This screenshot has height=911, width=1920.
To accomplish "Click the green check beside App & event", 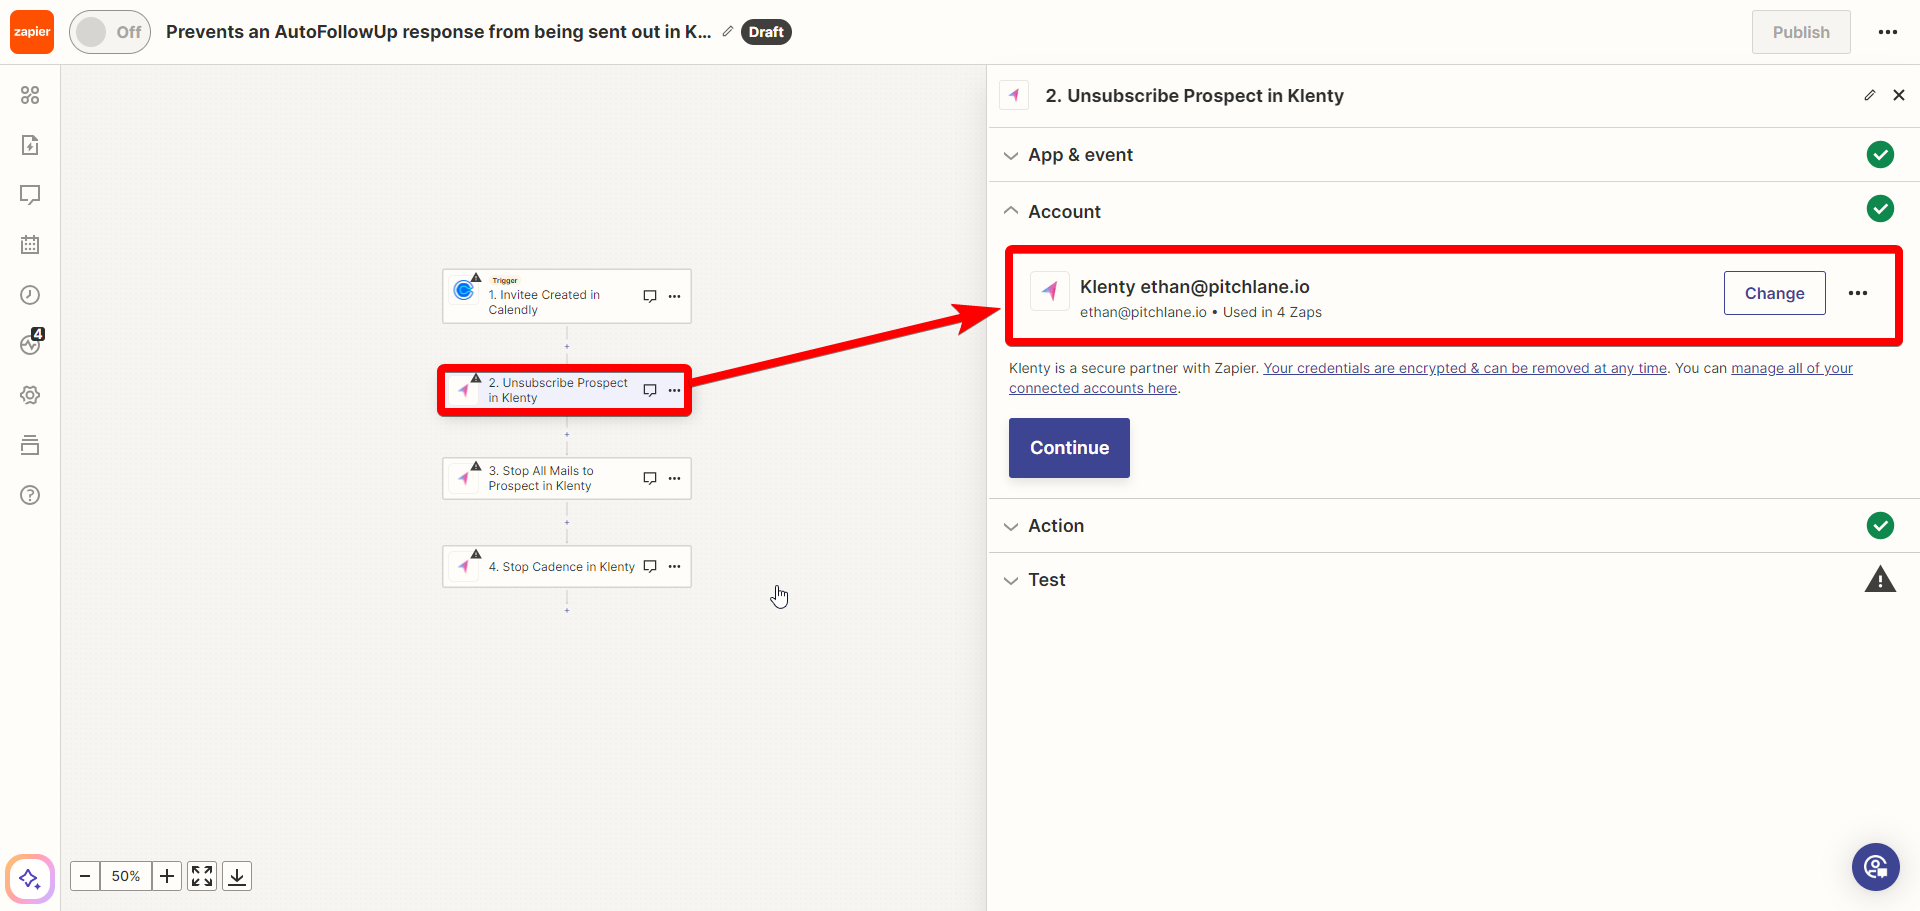I will pyautogui.click(x=1880, y=154).
